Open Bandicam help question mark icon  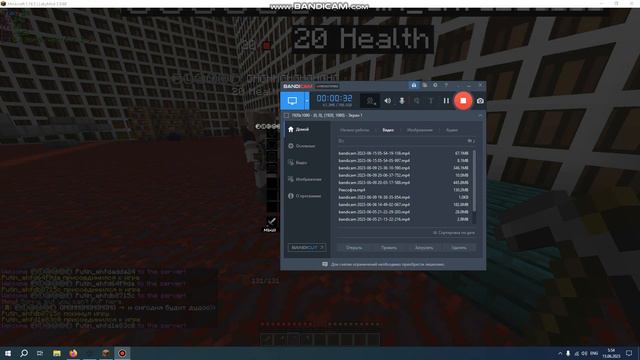click(446, 85)
